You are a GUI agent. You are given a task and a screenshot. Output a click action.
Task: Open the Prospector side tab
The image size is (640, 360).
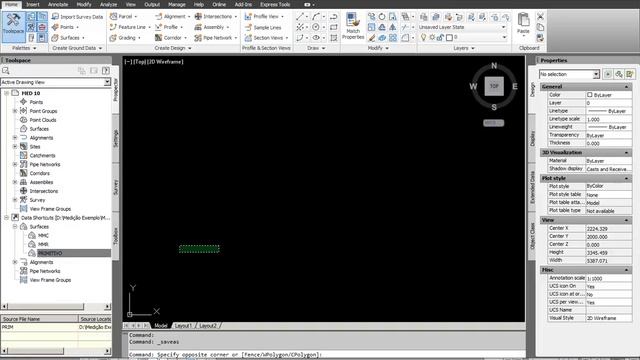click(116, 90)
